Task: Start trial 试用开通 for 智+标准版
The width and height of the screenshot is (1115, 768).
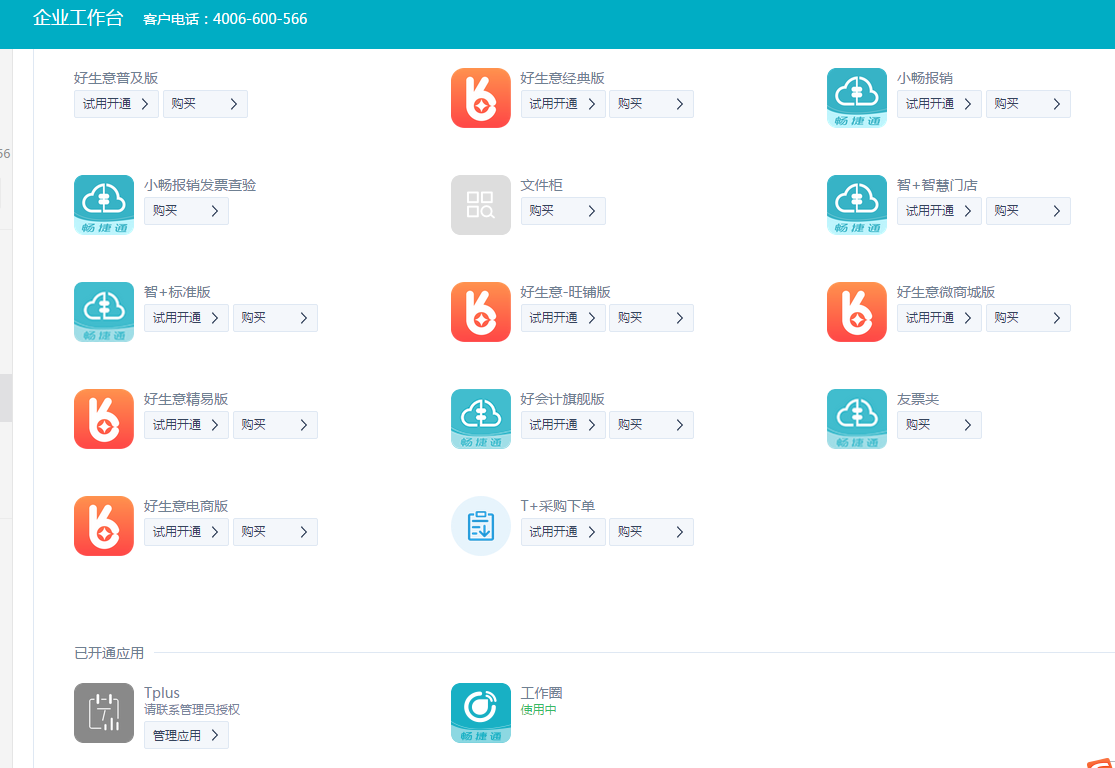Action: click(x=186, y=318)
